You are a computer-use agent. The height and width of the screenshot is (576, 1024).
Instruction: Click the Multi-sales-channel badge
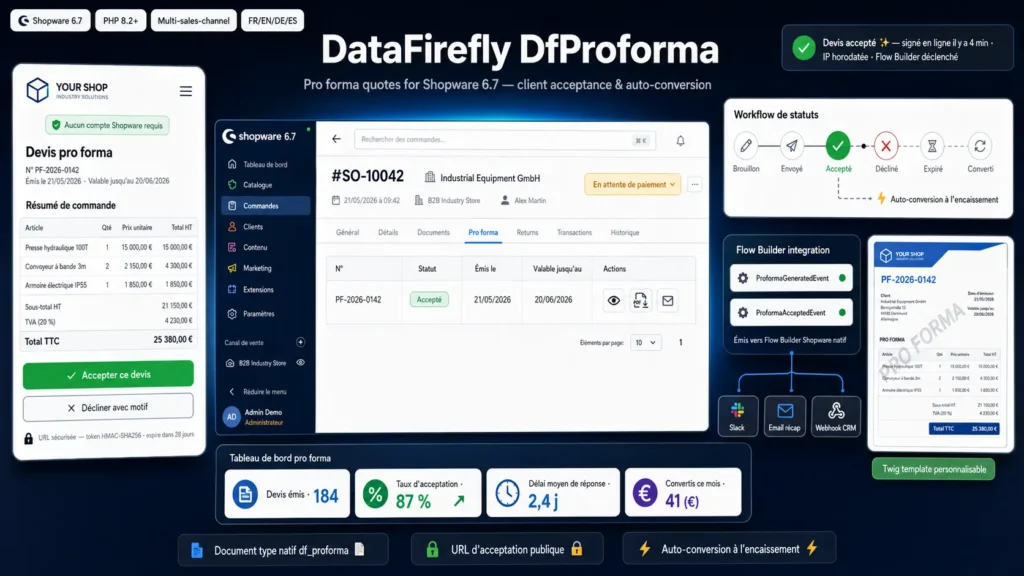(x=193, y=20)
